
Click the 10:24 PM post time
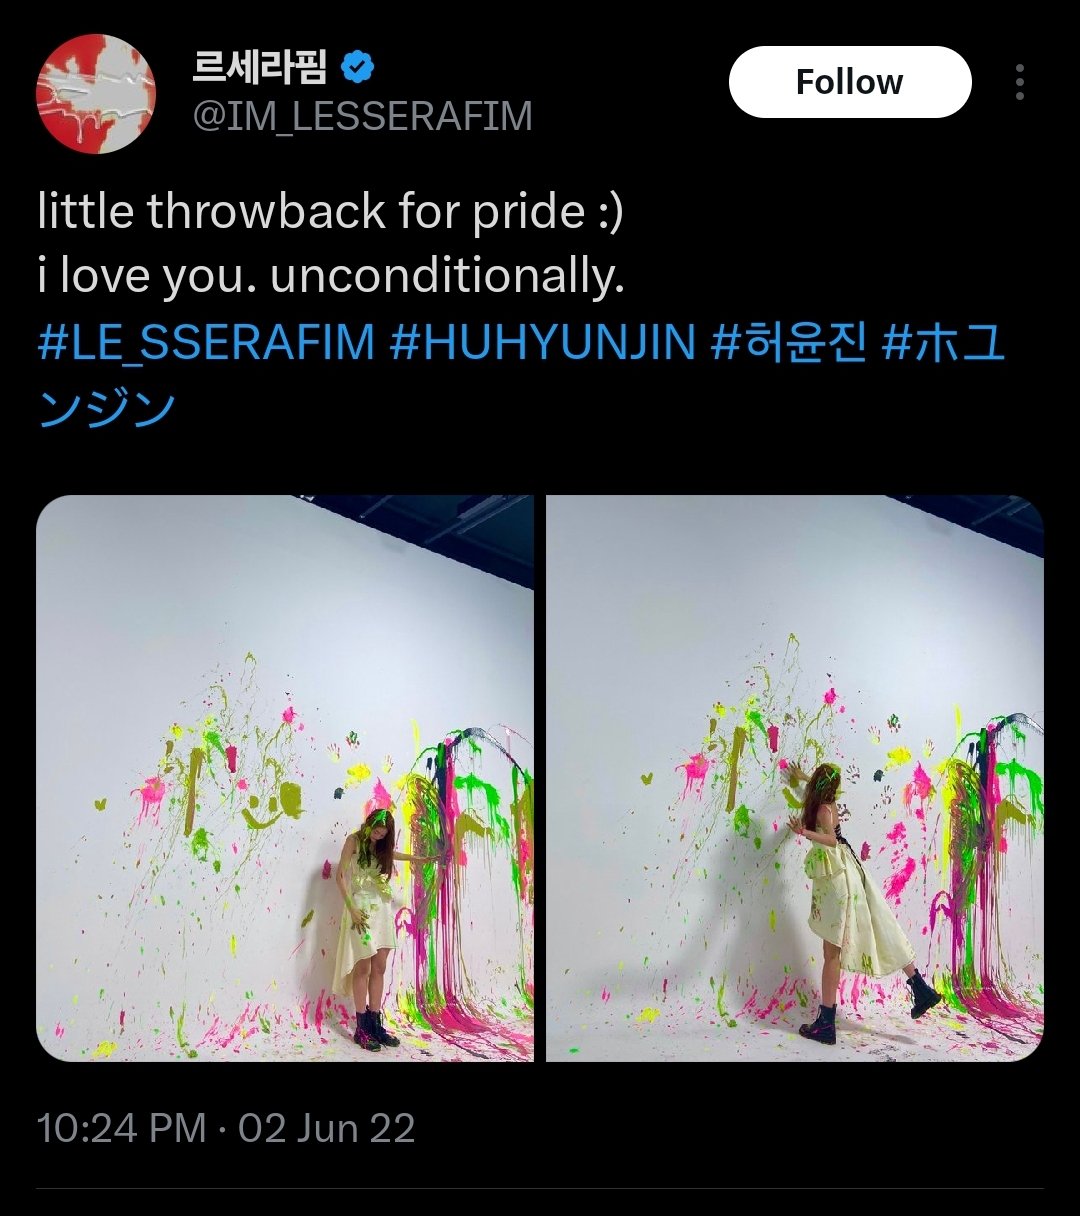[121, 1128]
